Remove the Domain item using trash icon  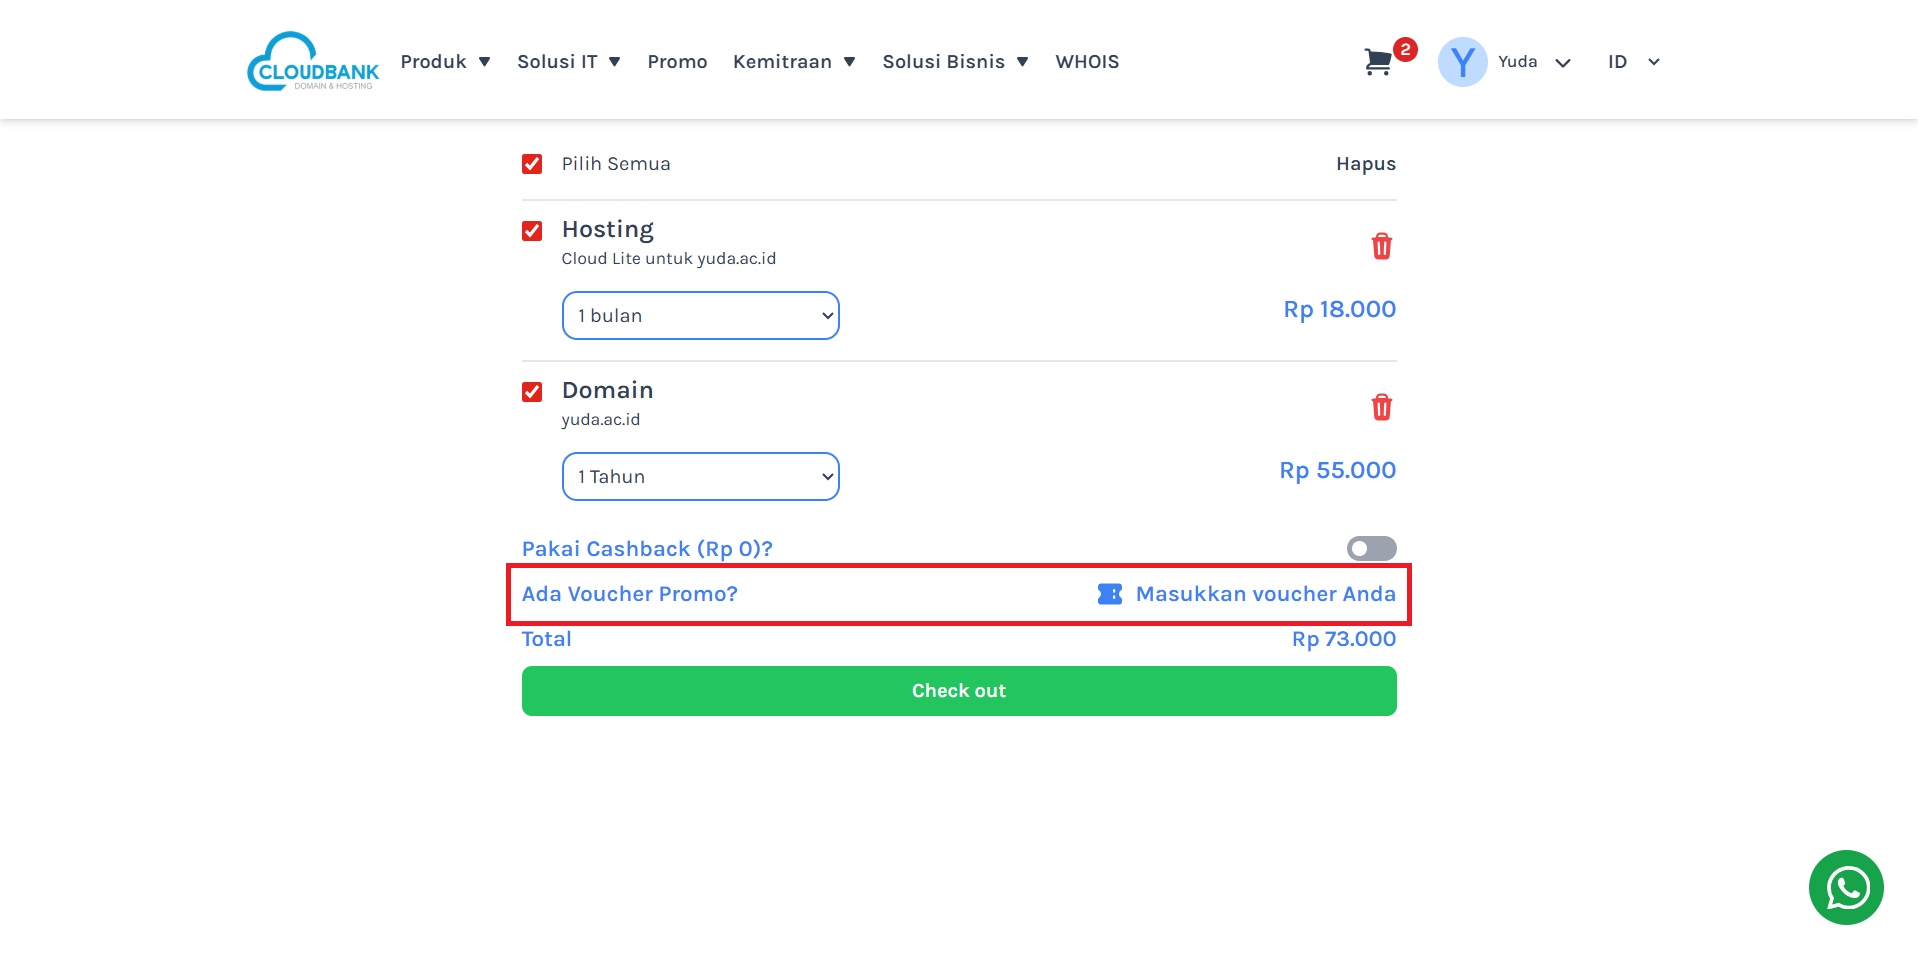point(1381,407)
